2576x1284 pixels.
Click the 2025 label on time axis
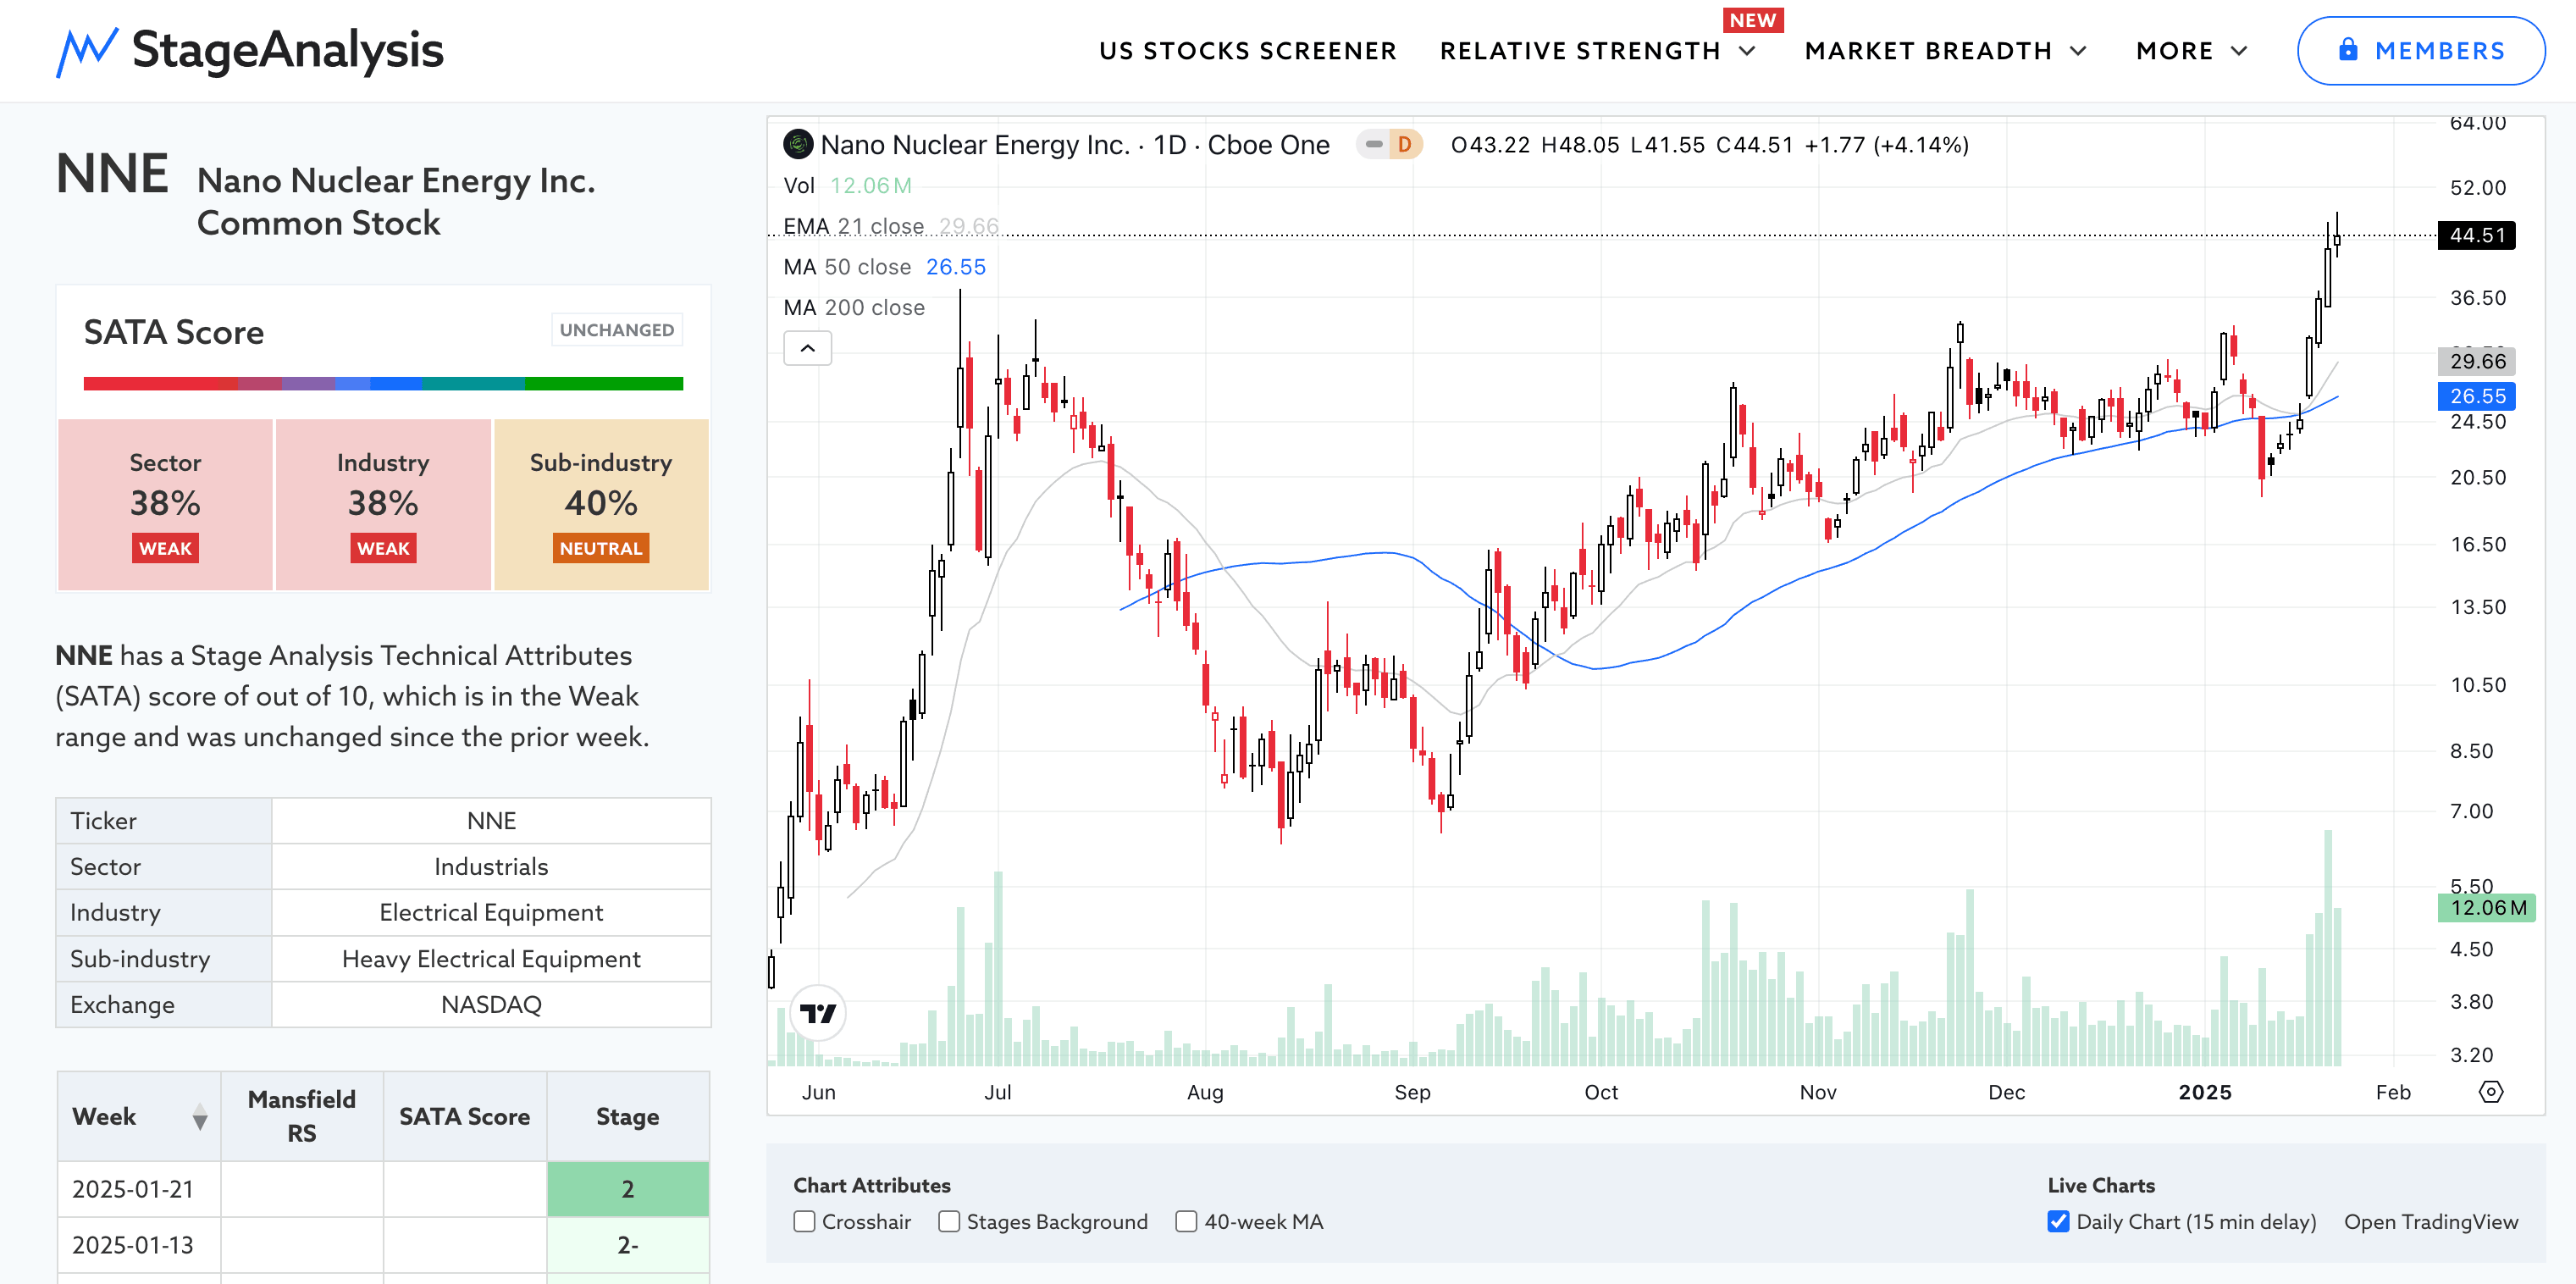2205,1092
